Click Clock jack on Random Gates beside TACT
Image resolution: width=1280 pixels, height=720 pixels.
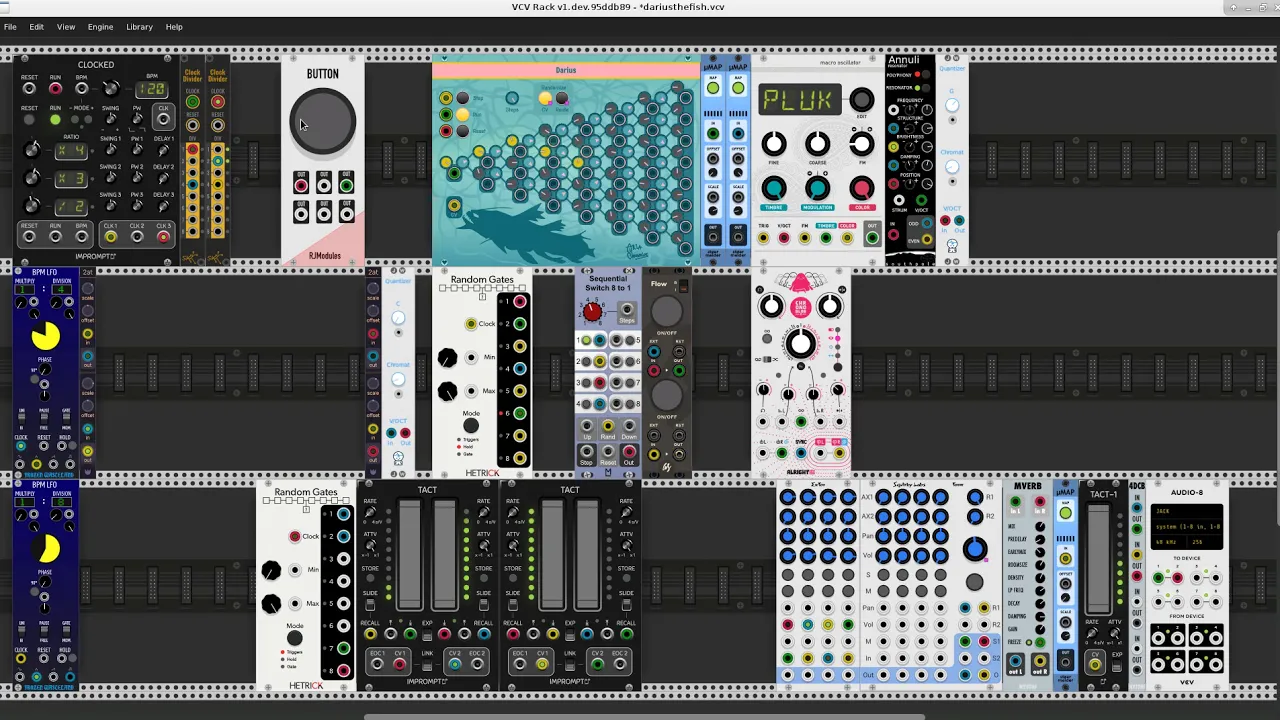click(x=295, y=537)
